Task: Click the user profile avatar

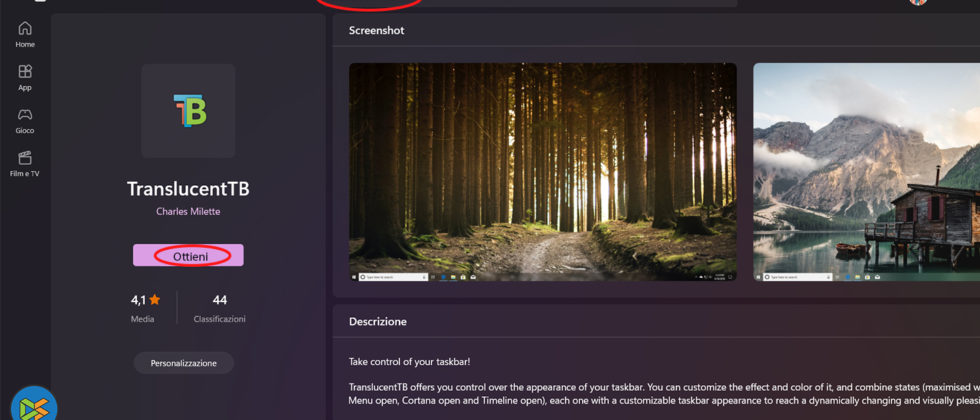Action: [918, 2]
